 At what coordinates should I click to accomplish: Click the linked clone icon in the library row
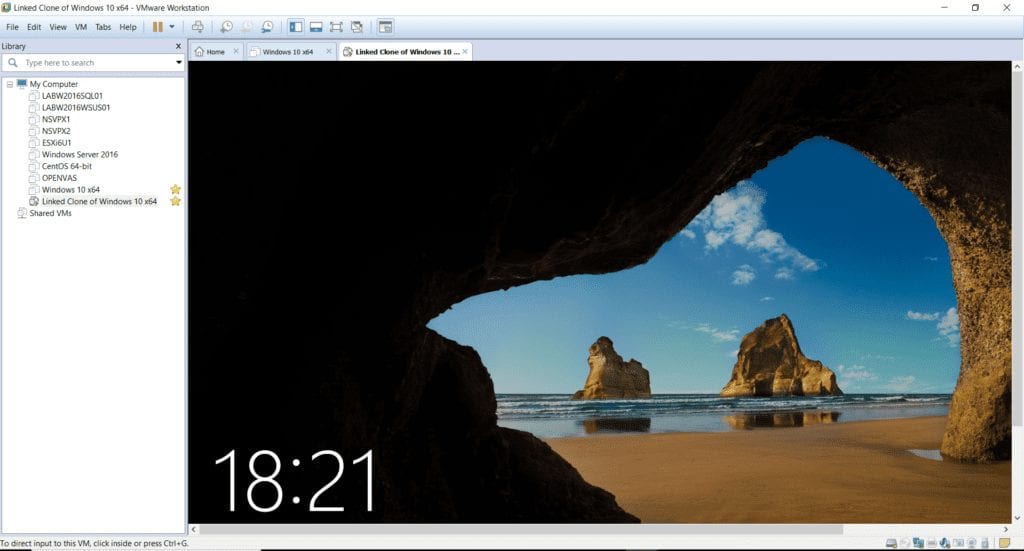(34, 202)
